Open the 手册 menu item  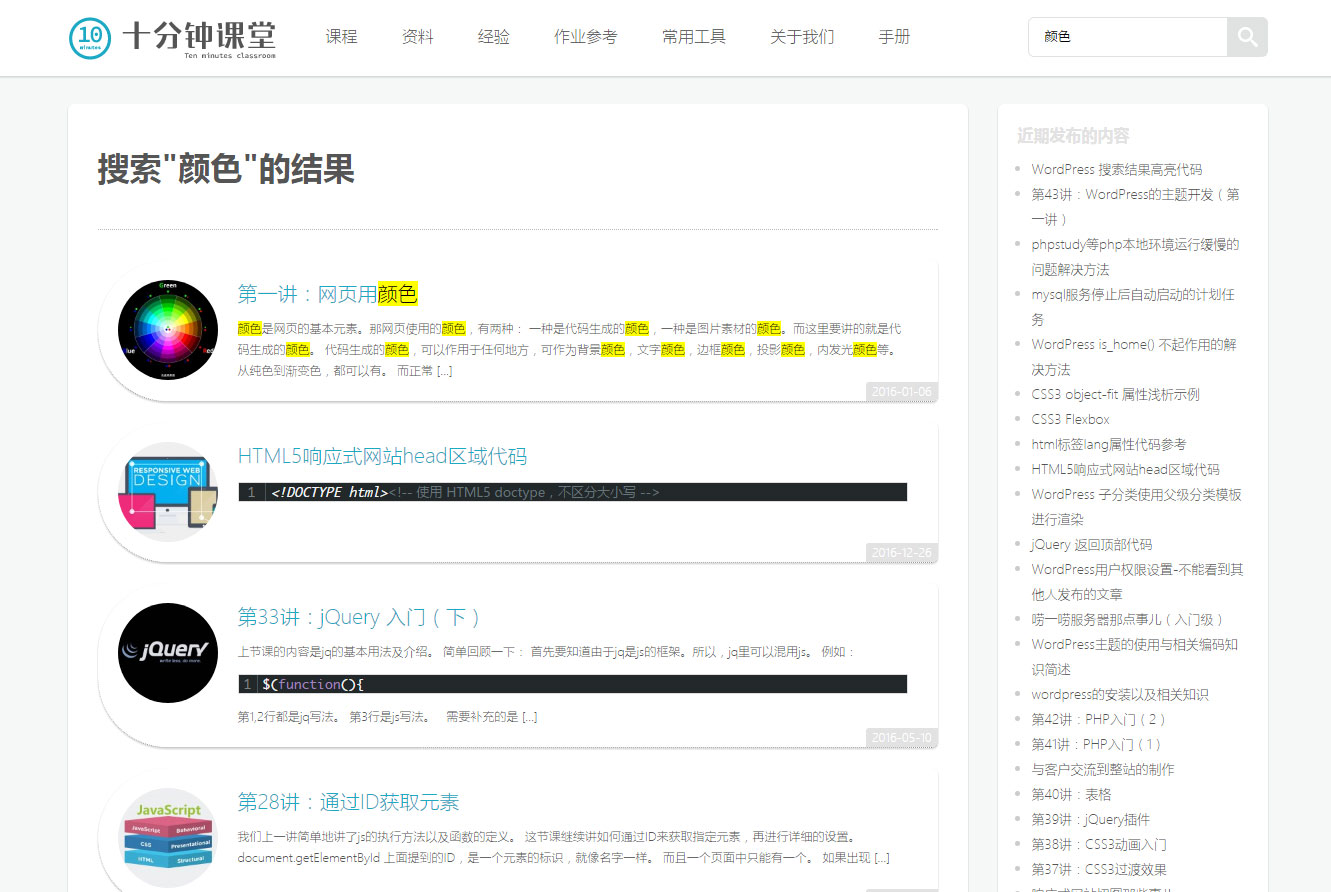[894, 37]
